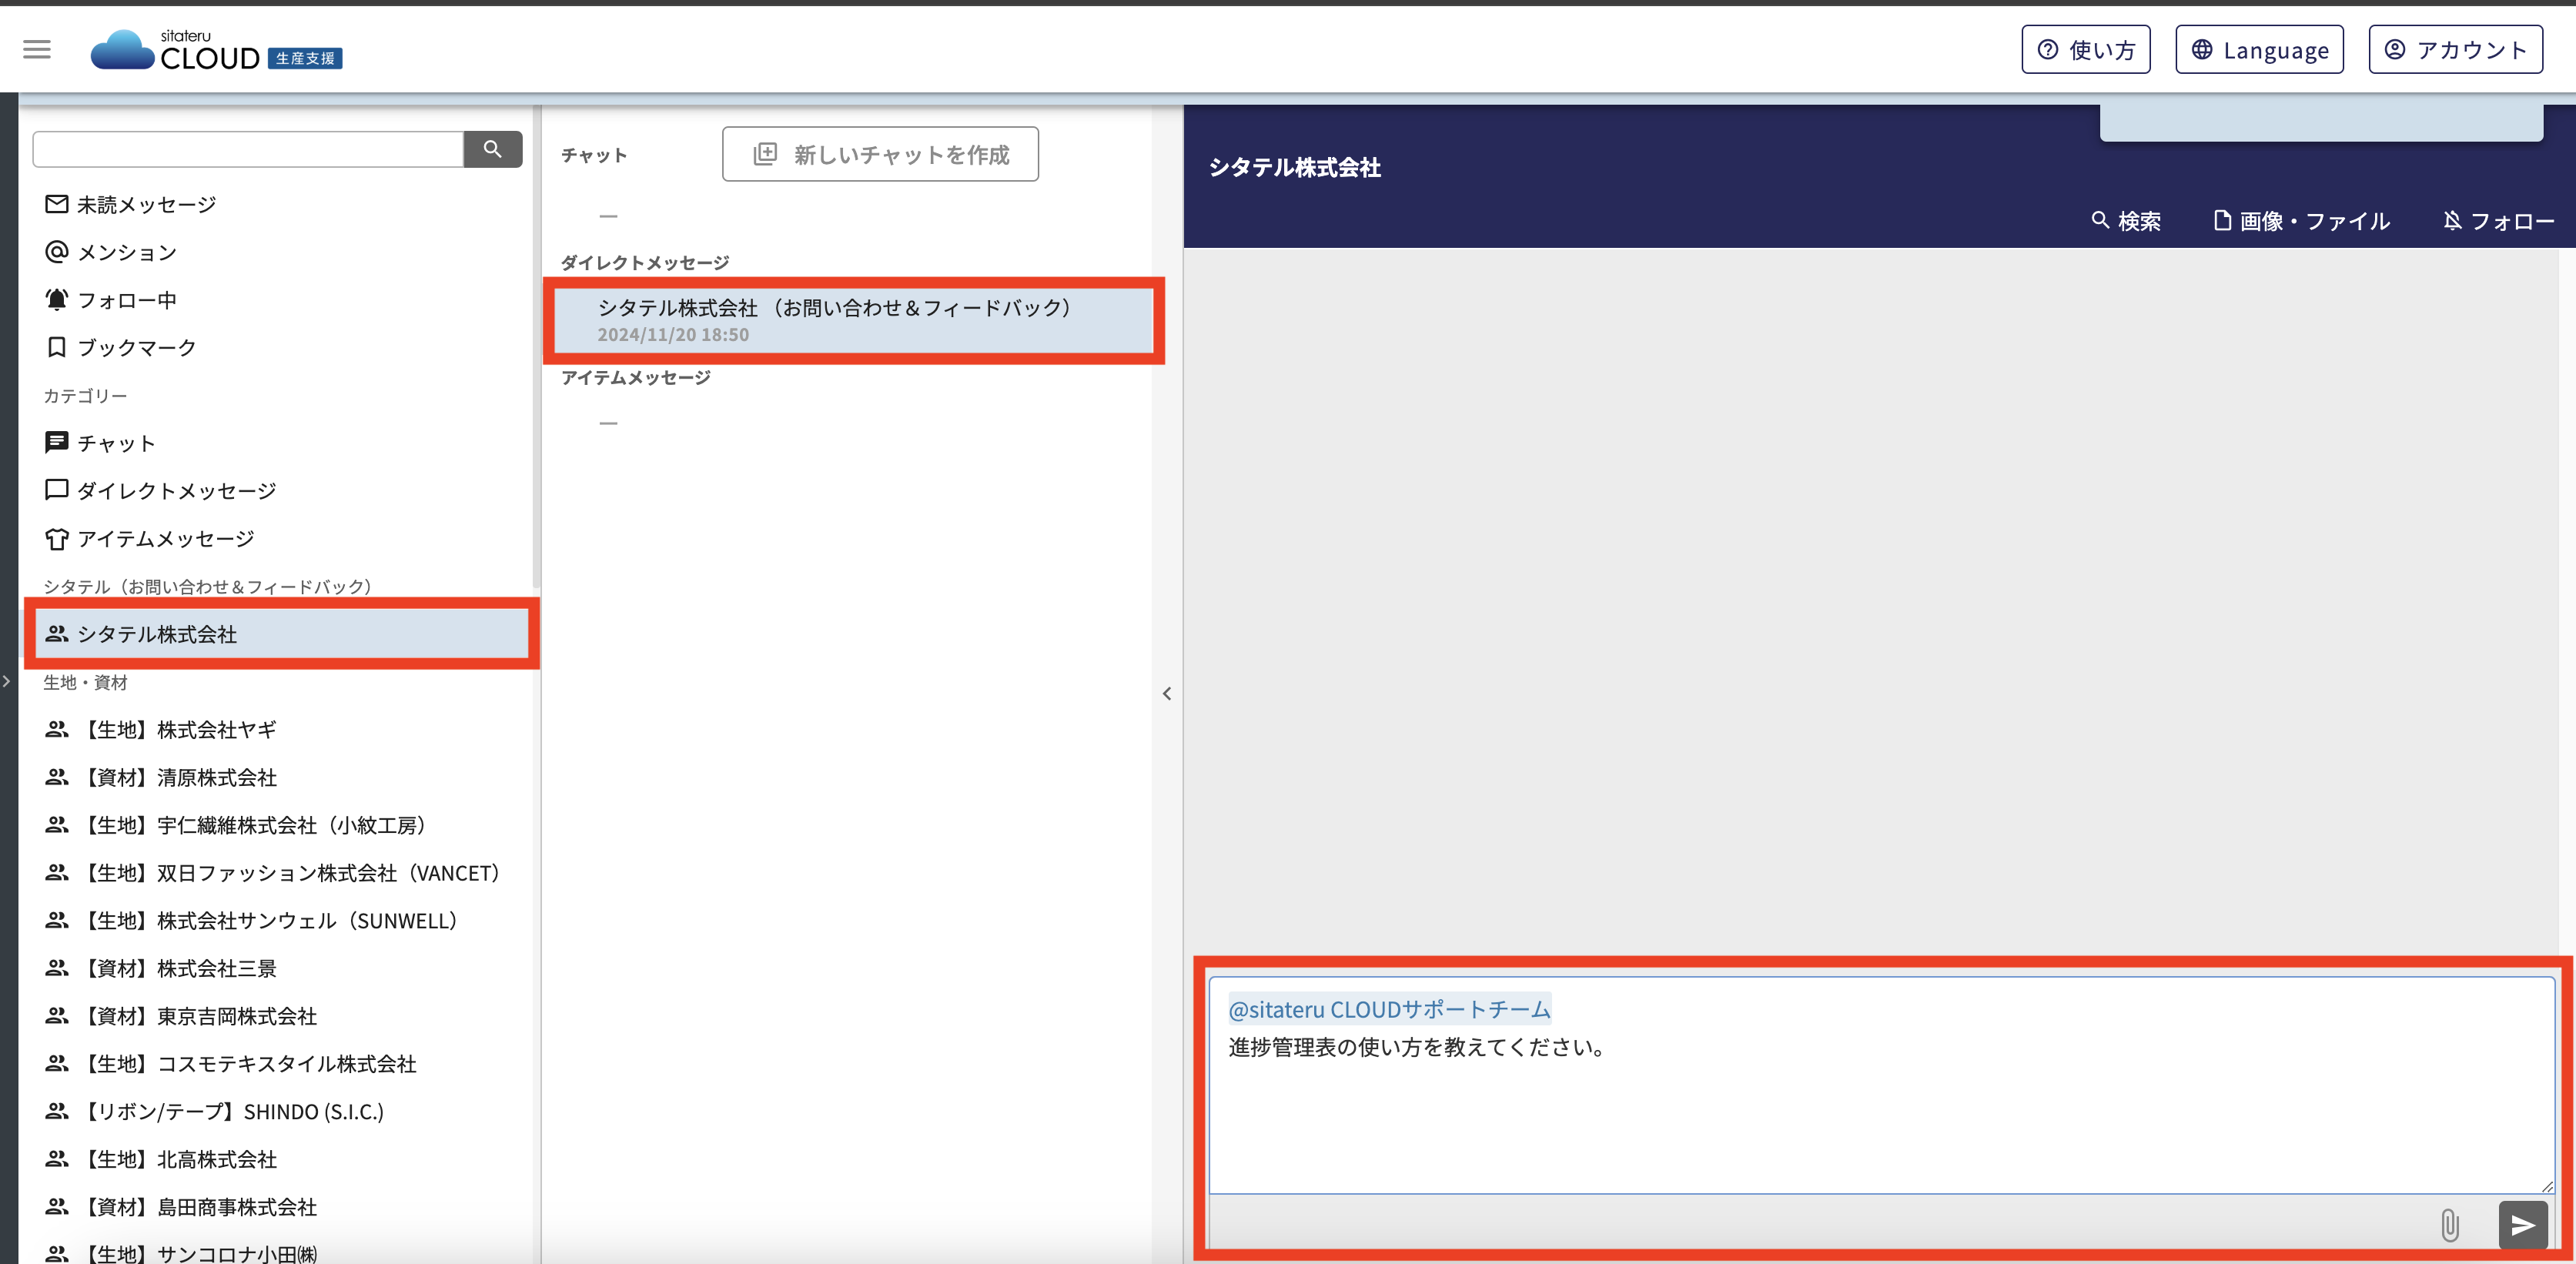Click group icon beside SHINDO (S.I.C.)
The image size is (2576, 1264).
[x=57, y=1111]
